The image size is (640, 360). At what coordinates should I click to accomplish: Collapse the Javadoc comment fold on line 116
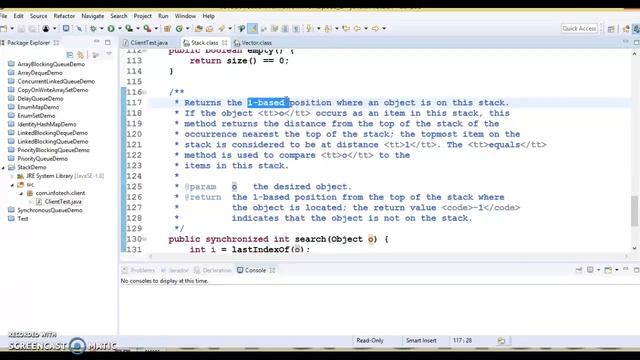click(x=145, y=92)
